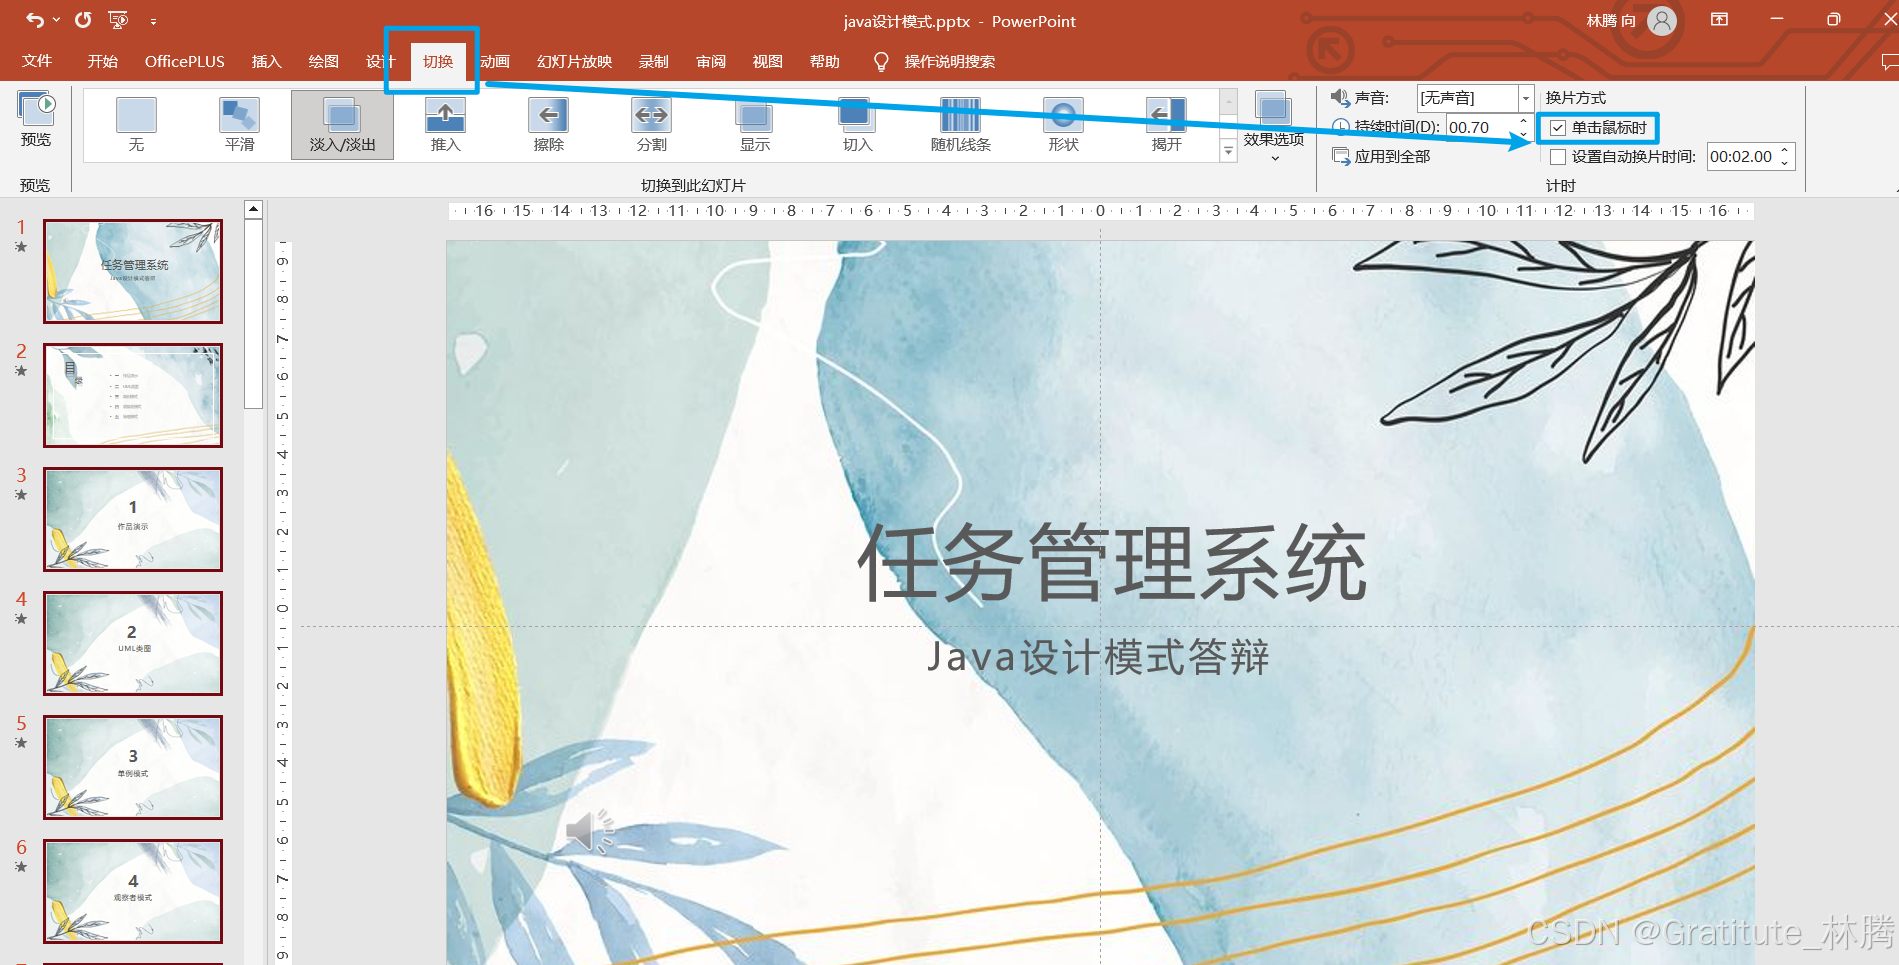1899x965 pixels.
Task: Select the Uncover (揭开) transition
Action: tap(1166, 125)
